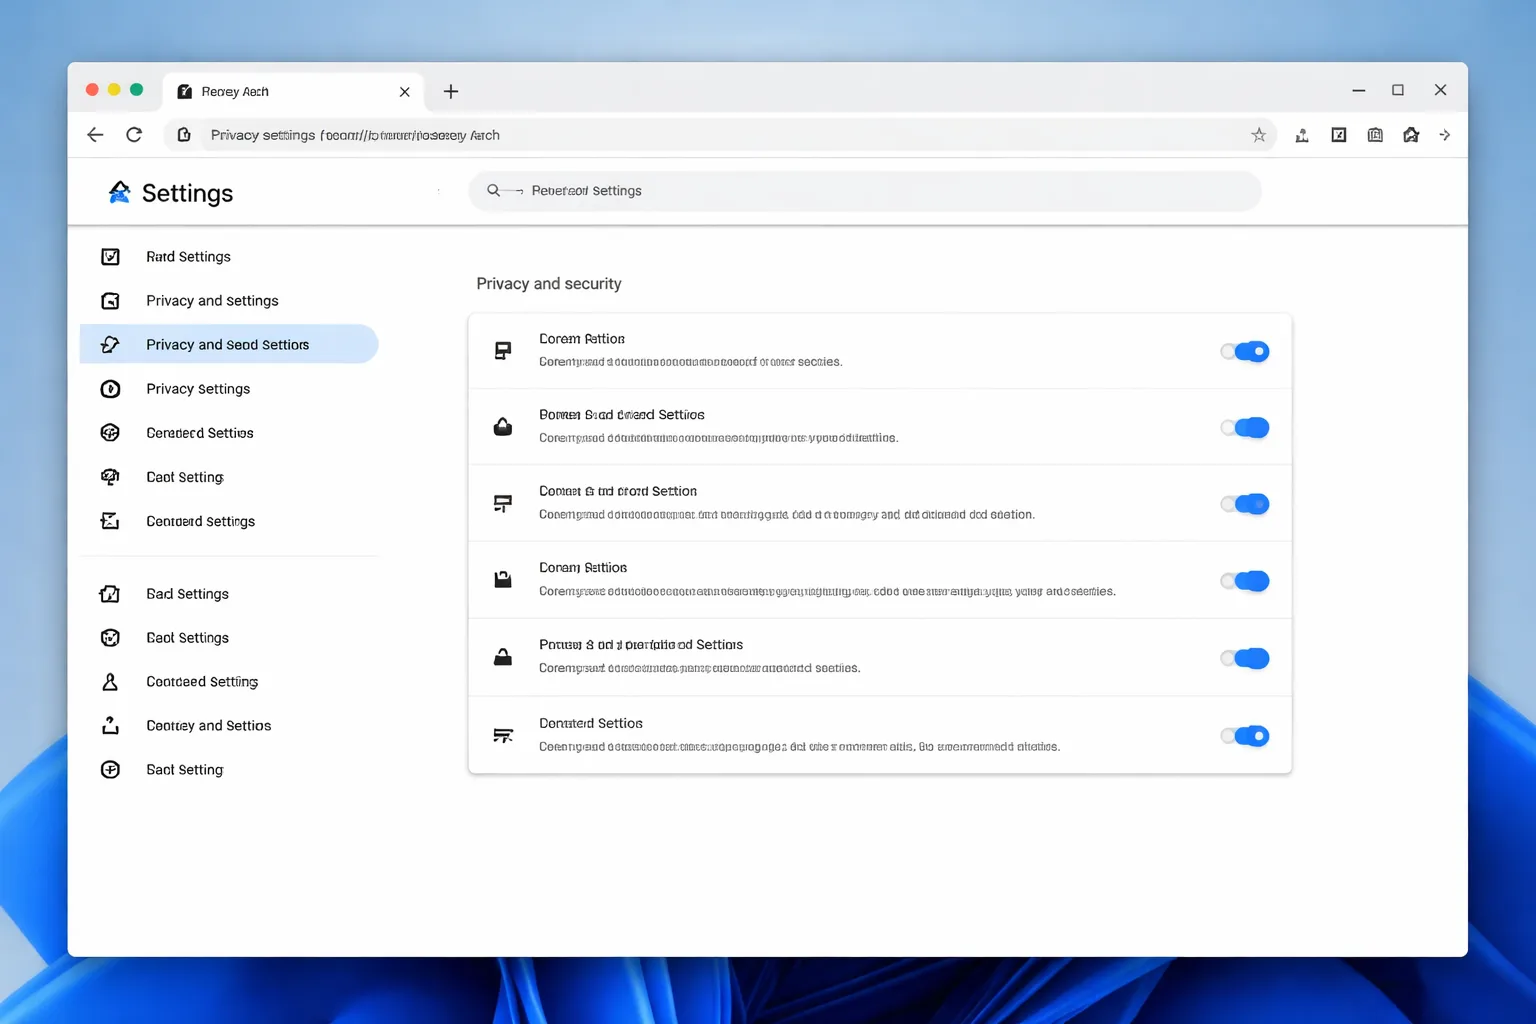This screenshot has height=1024, width=1536.
Task: Toggle the Corem Rattion switch
Action: click(1245, 351)
